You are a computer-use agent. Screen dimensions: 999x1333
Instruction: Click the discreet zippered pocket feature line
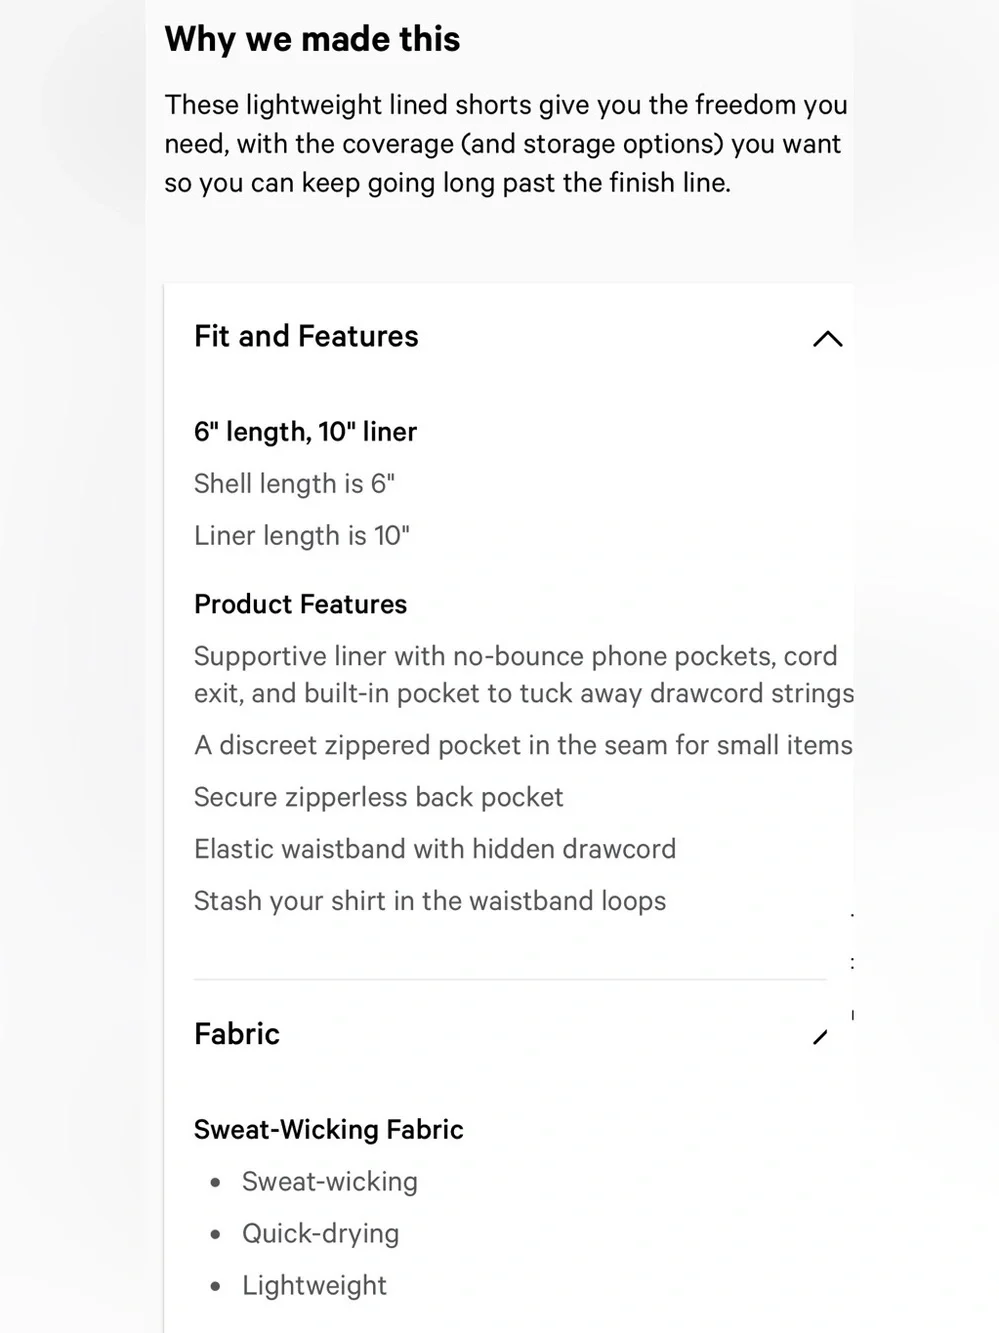(523, 745)
